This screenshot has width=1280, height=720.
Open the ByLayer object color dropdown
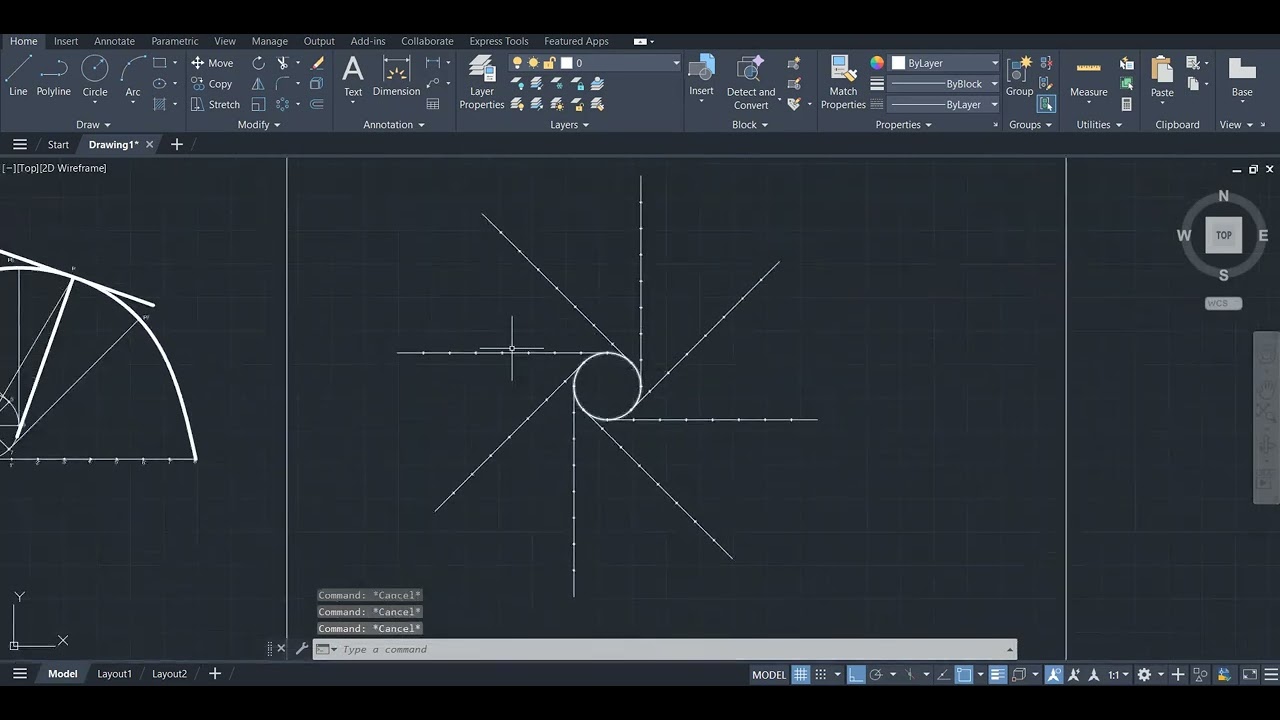(x=945, y=63)
